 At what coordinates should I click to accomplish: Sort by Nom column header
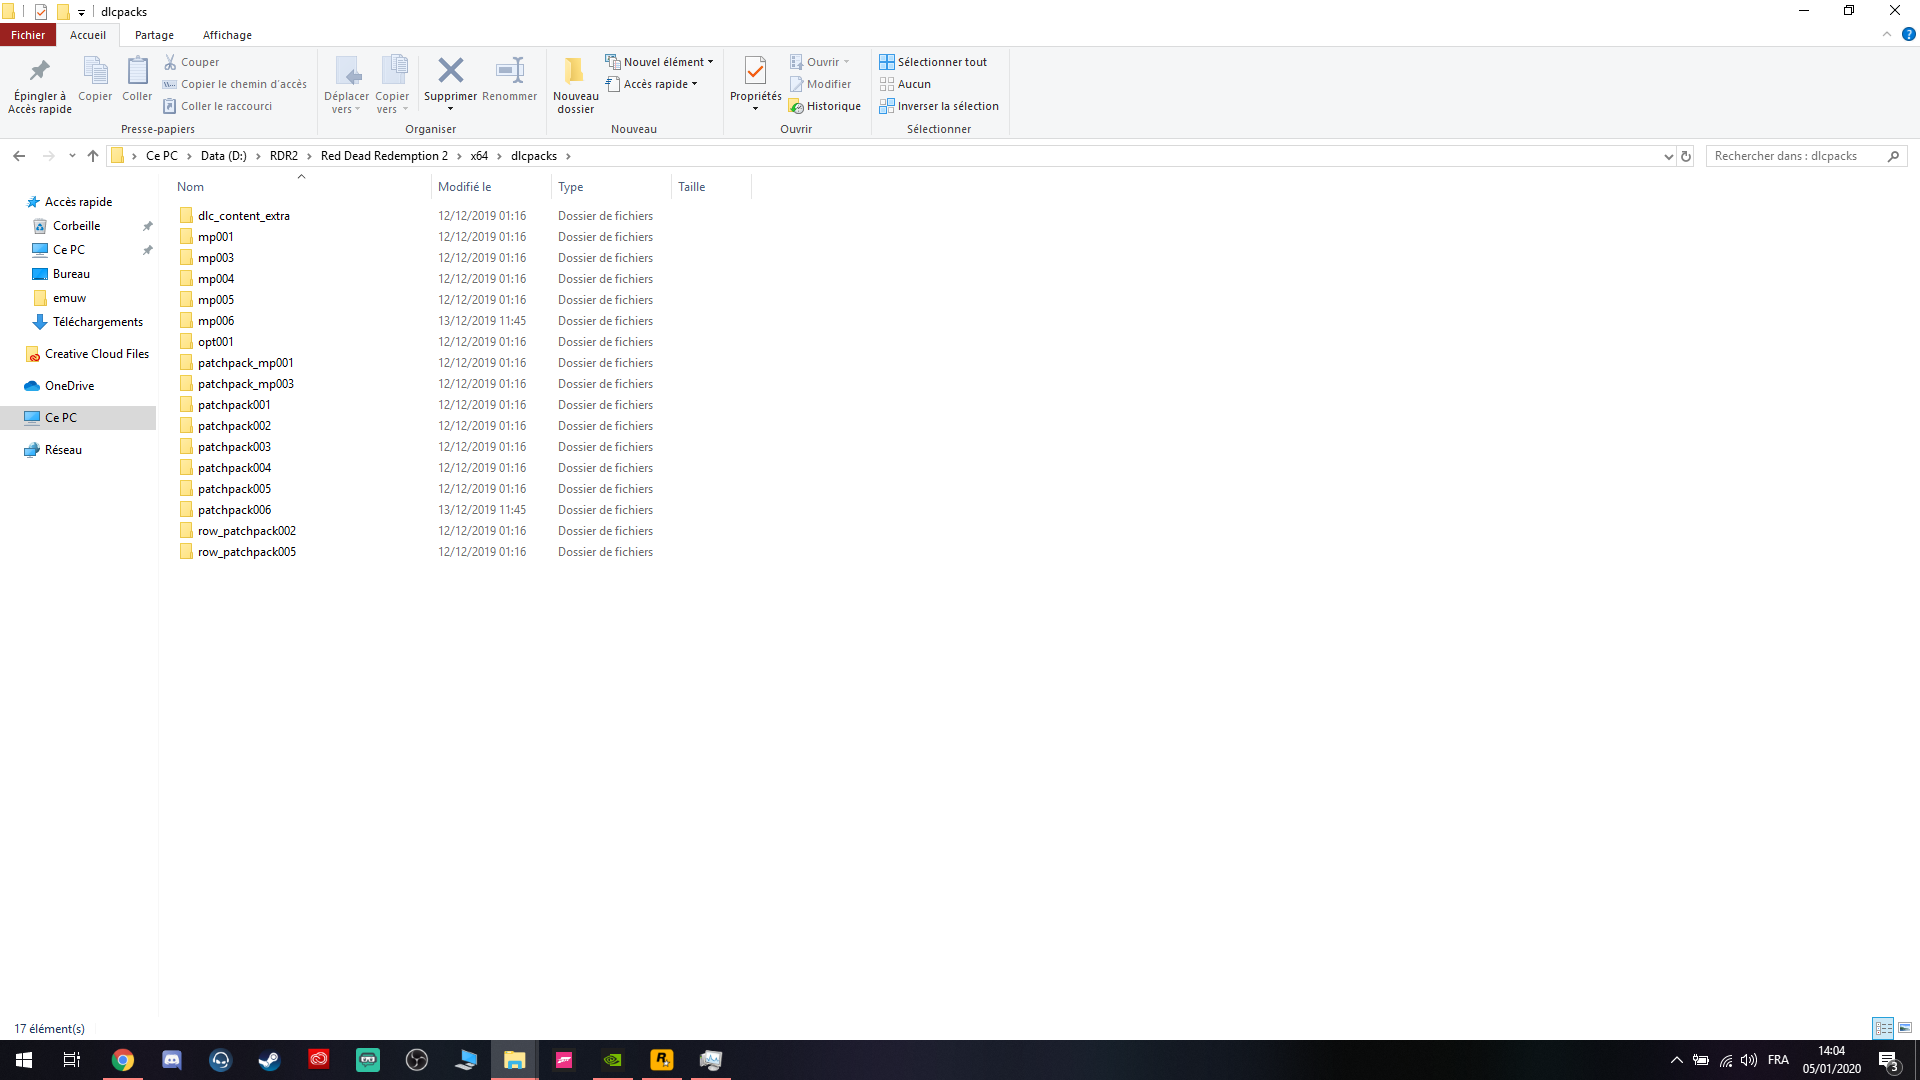point(190,187)
